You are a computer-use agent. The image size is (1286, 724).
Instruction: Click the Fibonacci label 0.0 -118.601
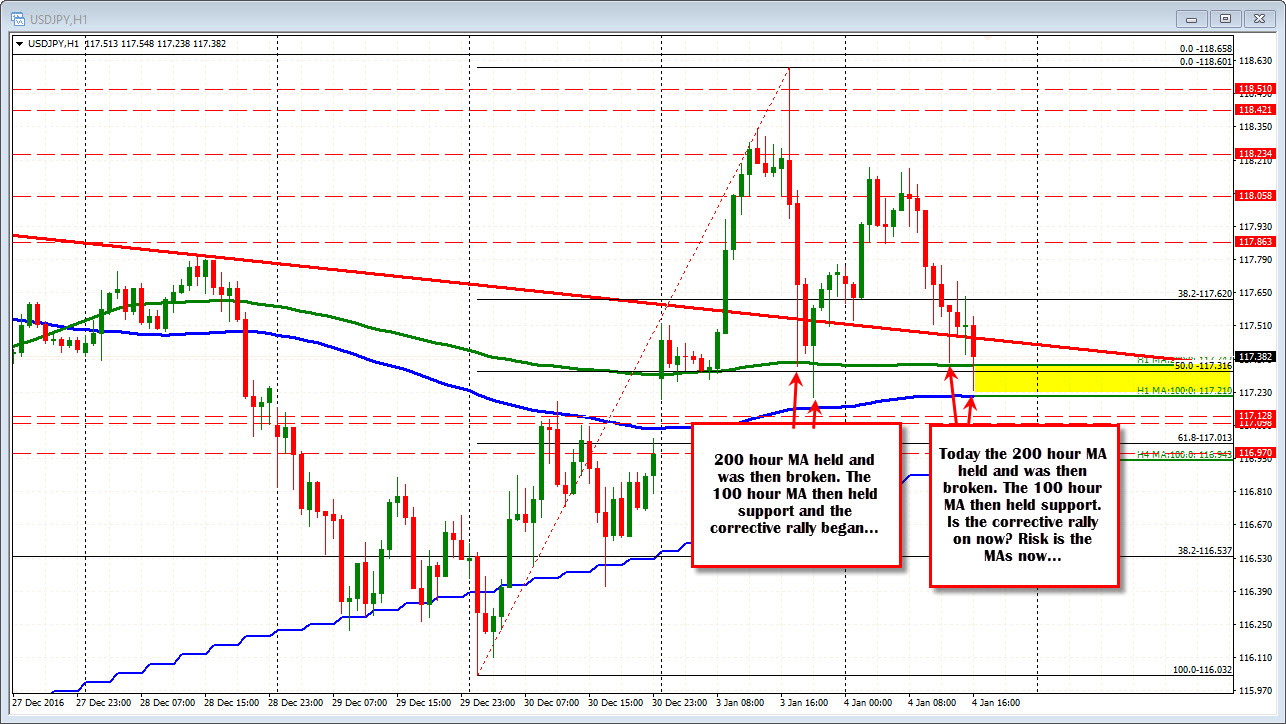pos(1206,61)
